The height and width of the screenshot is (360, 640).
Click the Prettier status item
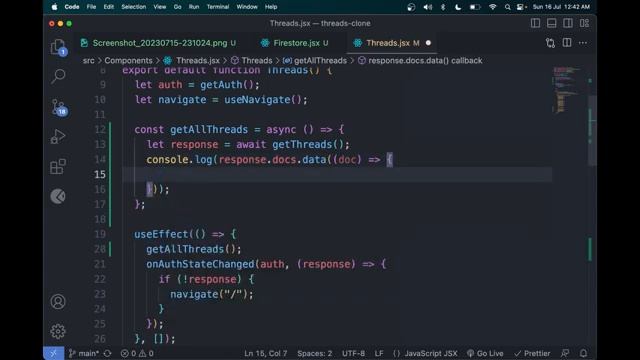532,353
